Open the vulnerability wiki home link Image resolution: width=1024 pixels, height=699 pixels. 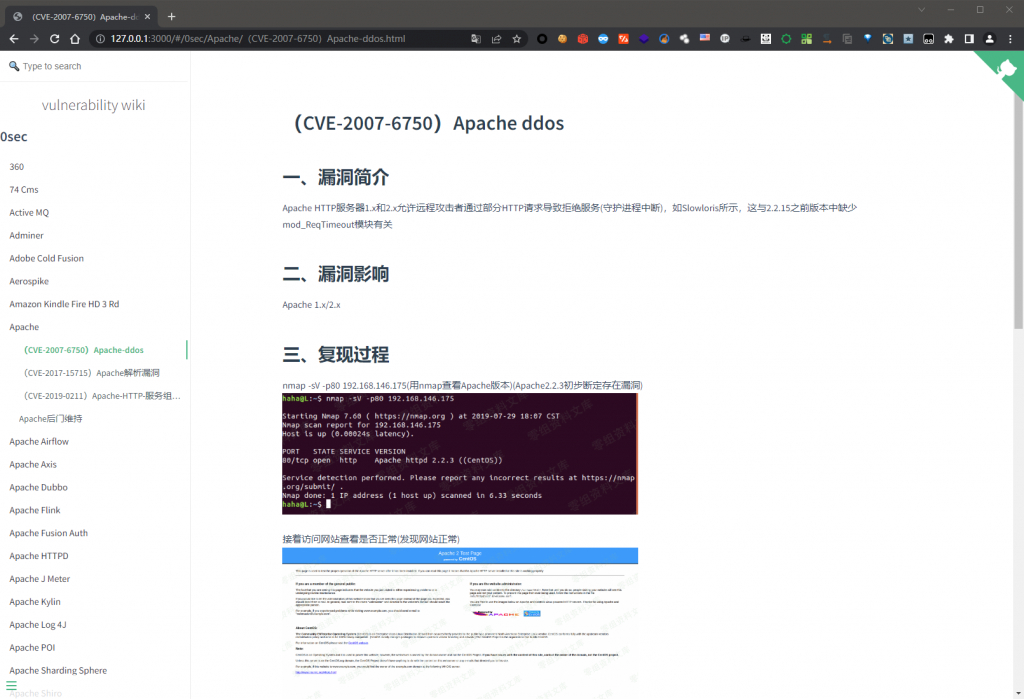(93, 105)
